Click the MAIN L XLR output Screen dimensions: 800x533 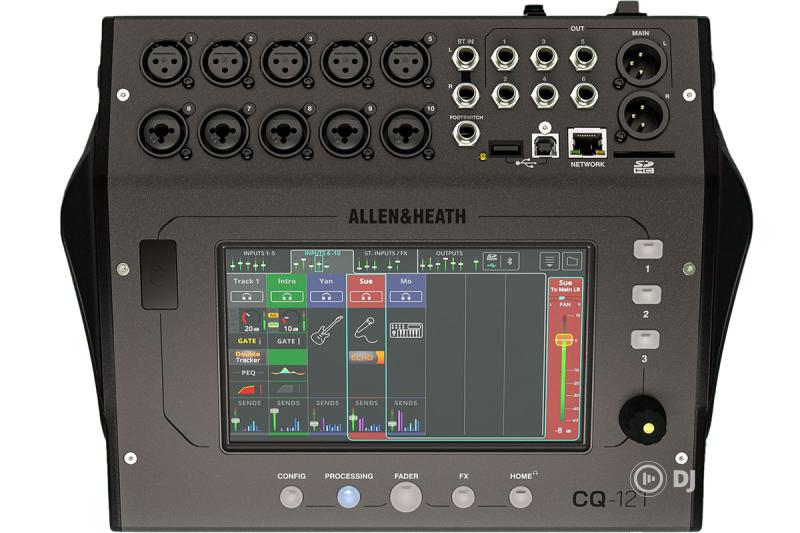[x=641, y=63]
